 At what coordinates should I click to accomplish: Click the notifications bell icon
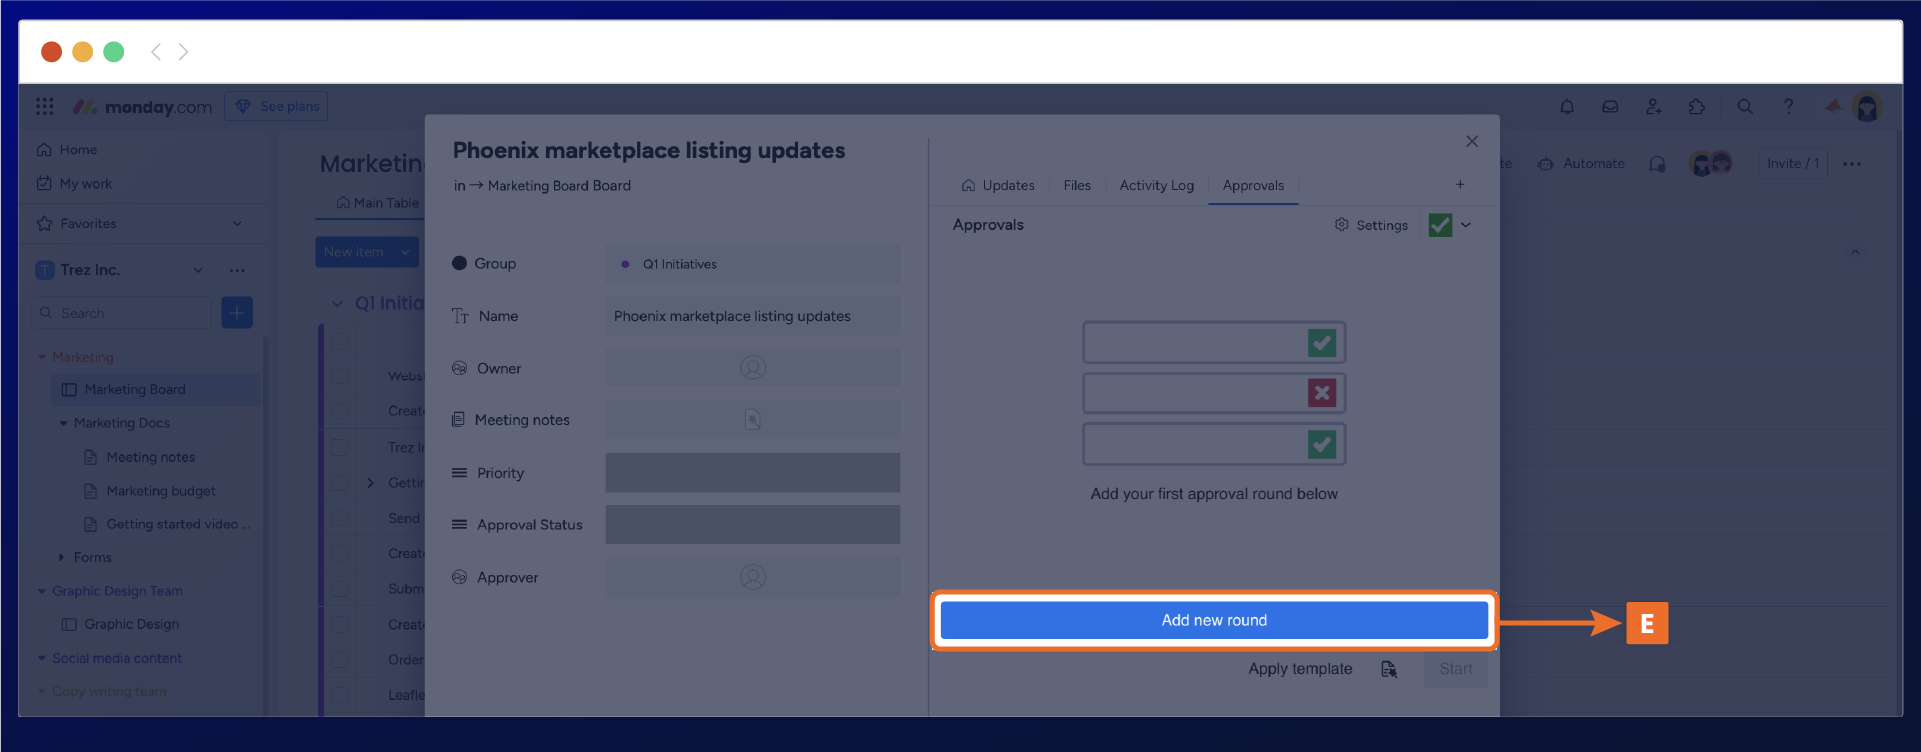[1567, 107]
